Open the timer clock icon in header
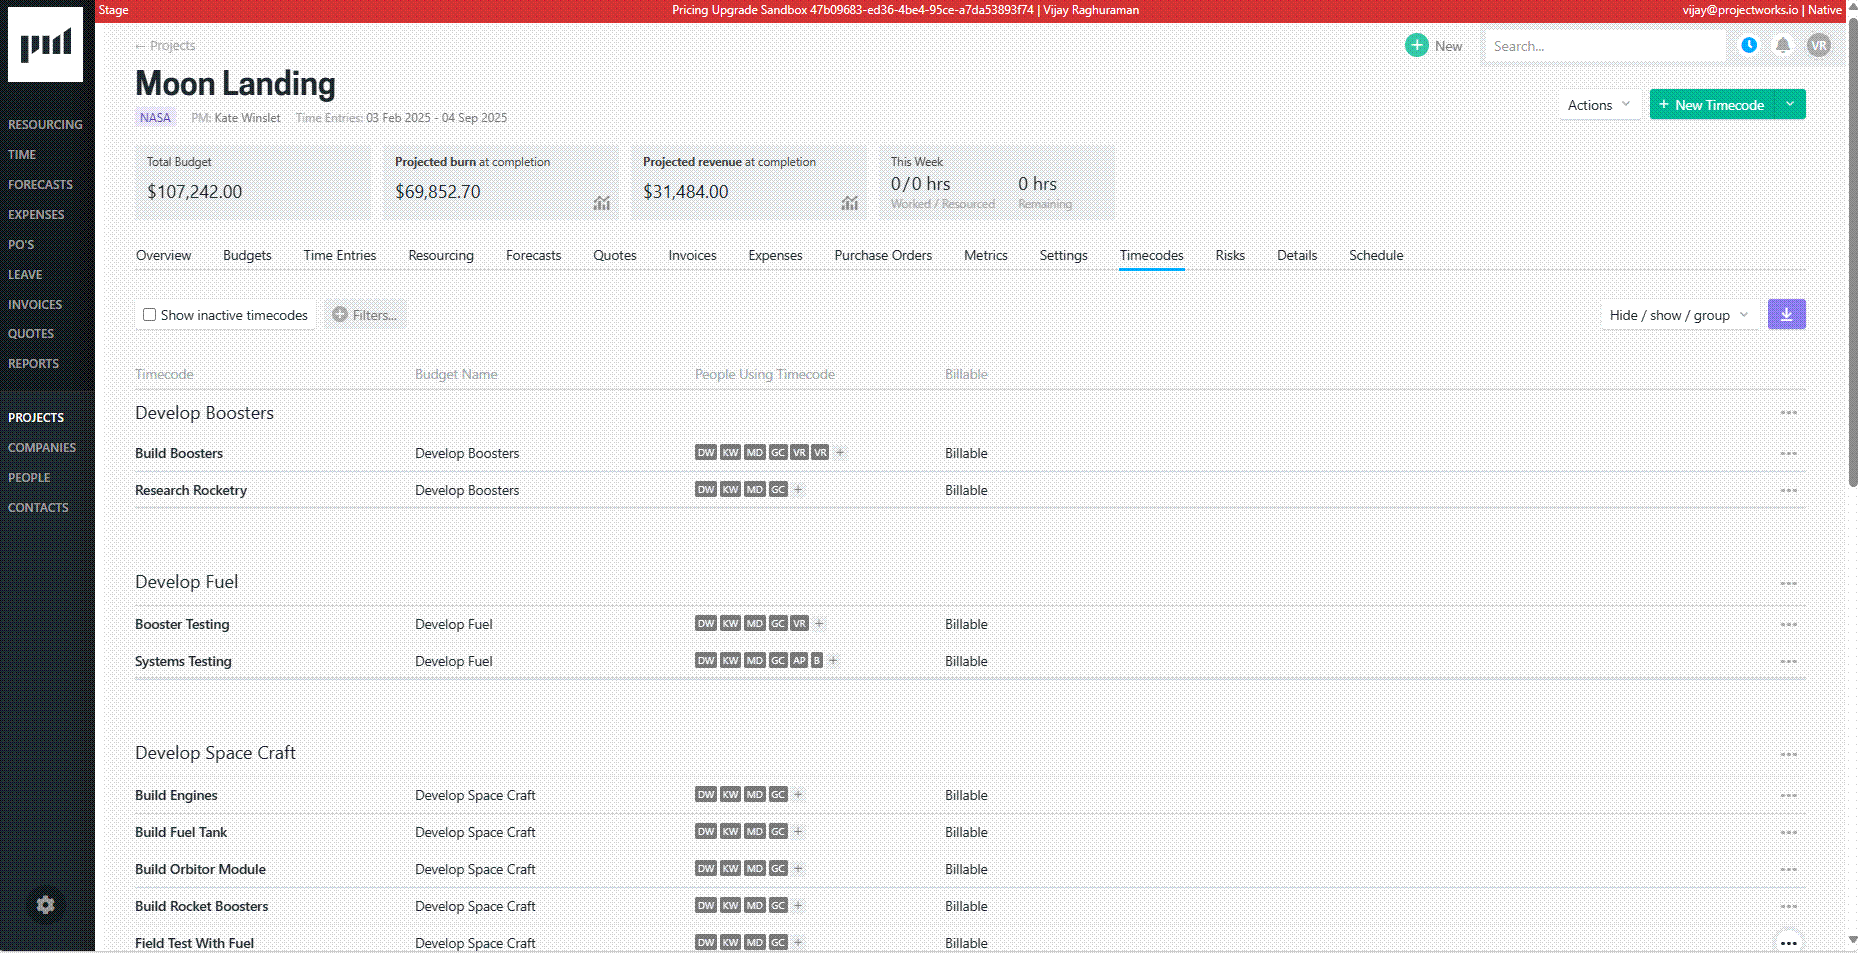1858x953 pixels. point(1749,45)
